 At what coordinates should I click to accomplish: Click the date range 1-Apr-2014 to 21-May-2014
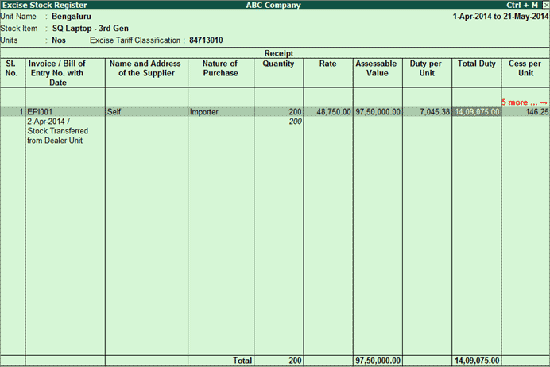click(x=501, y=16)
